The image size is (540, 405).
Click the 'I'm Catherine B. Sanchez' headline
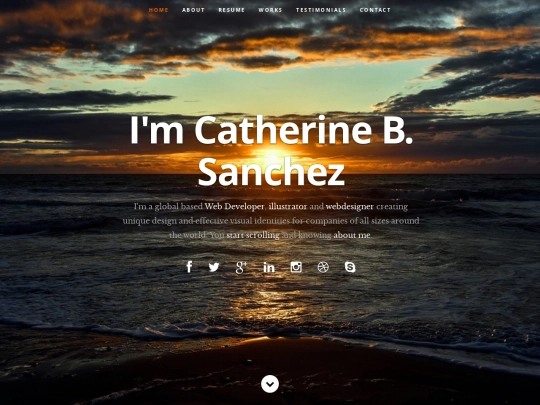tap(271, 150)
